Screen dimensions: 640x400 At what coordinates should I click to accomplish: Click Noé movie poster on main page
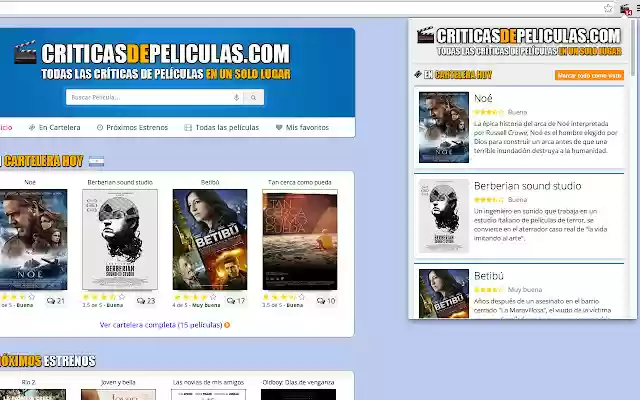33,240
